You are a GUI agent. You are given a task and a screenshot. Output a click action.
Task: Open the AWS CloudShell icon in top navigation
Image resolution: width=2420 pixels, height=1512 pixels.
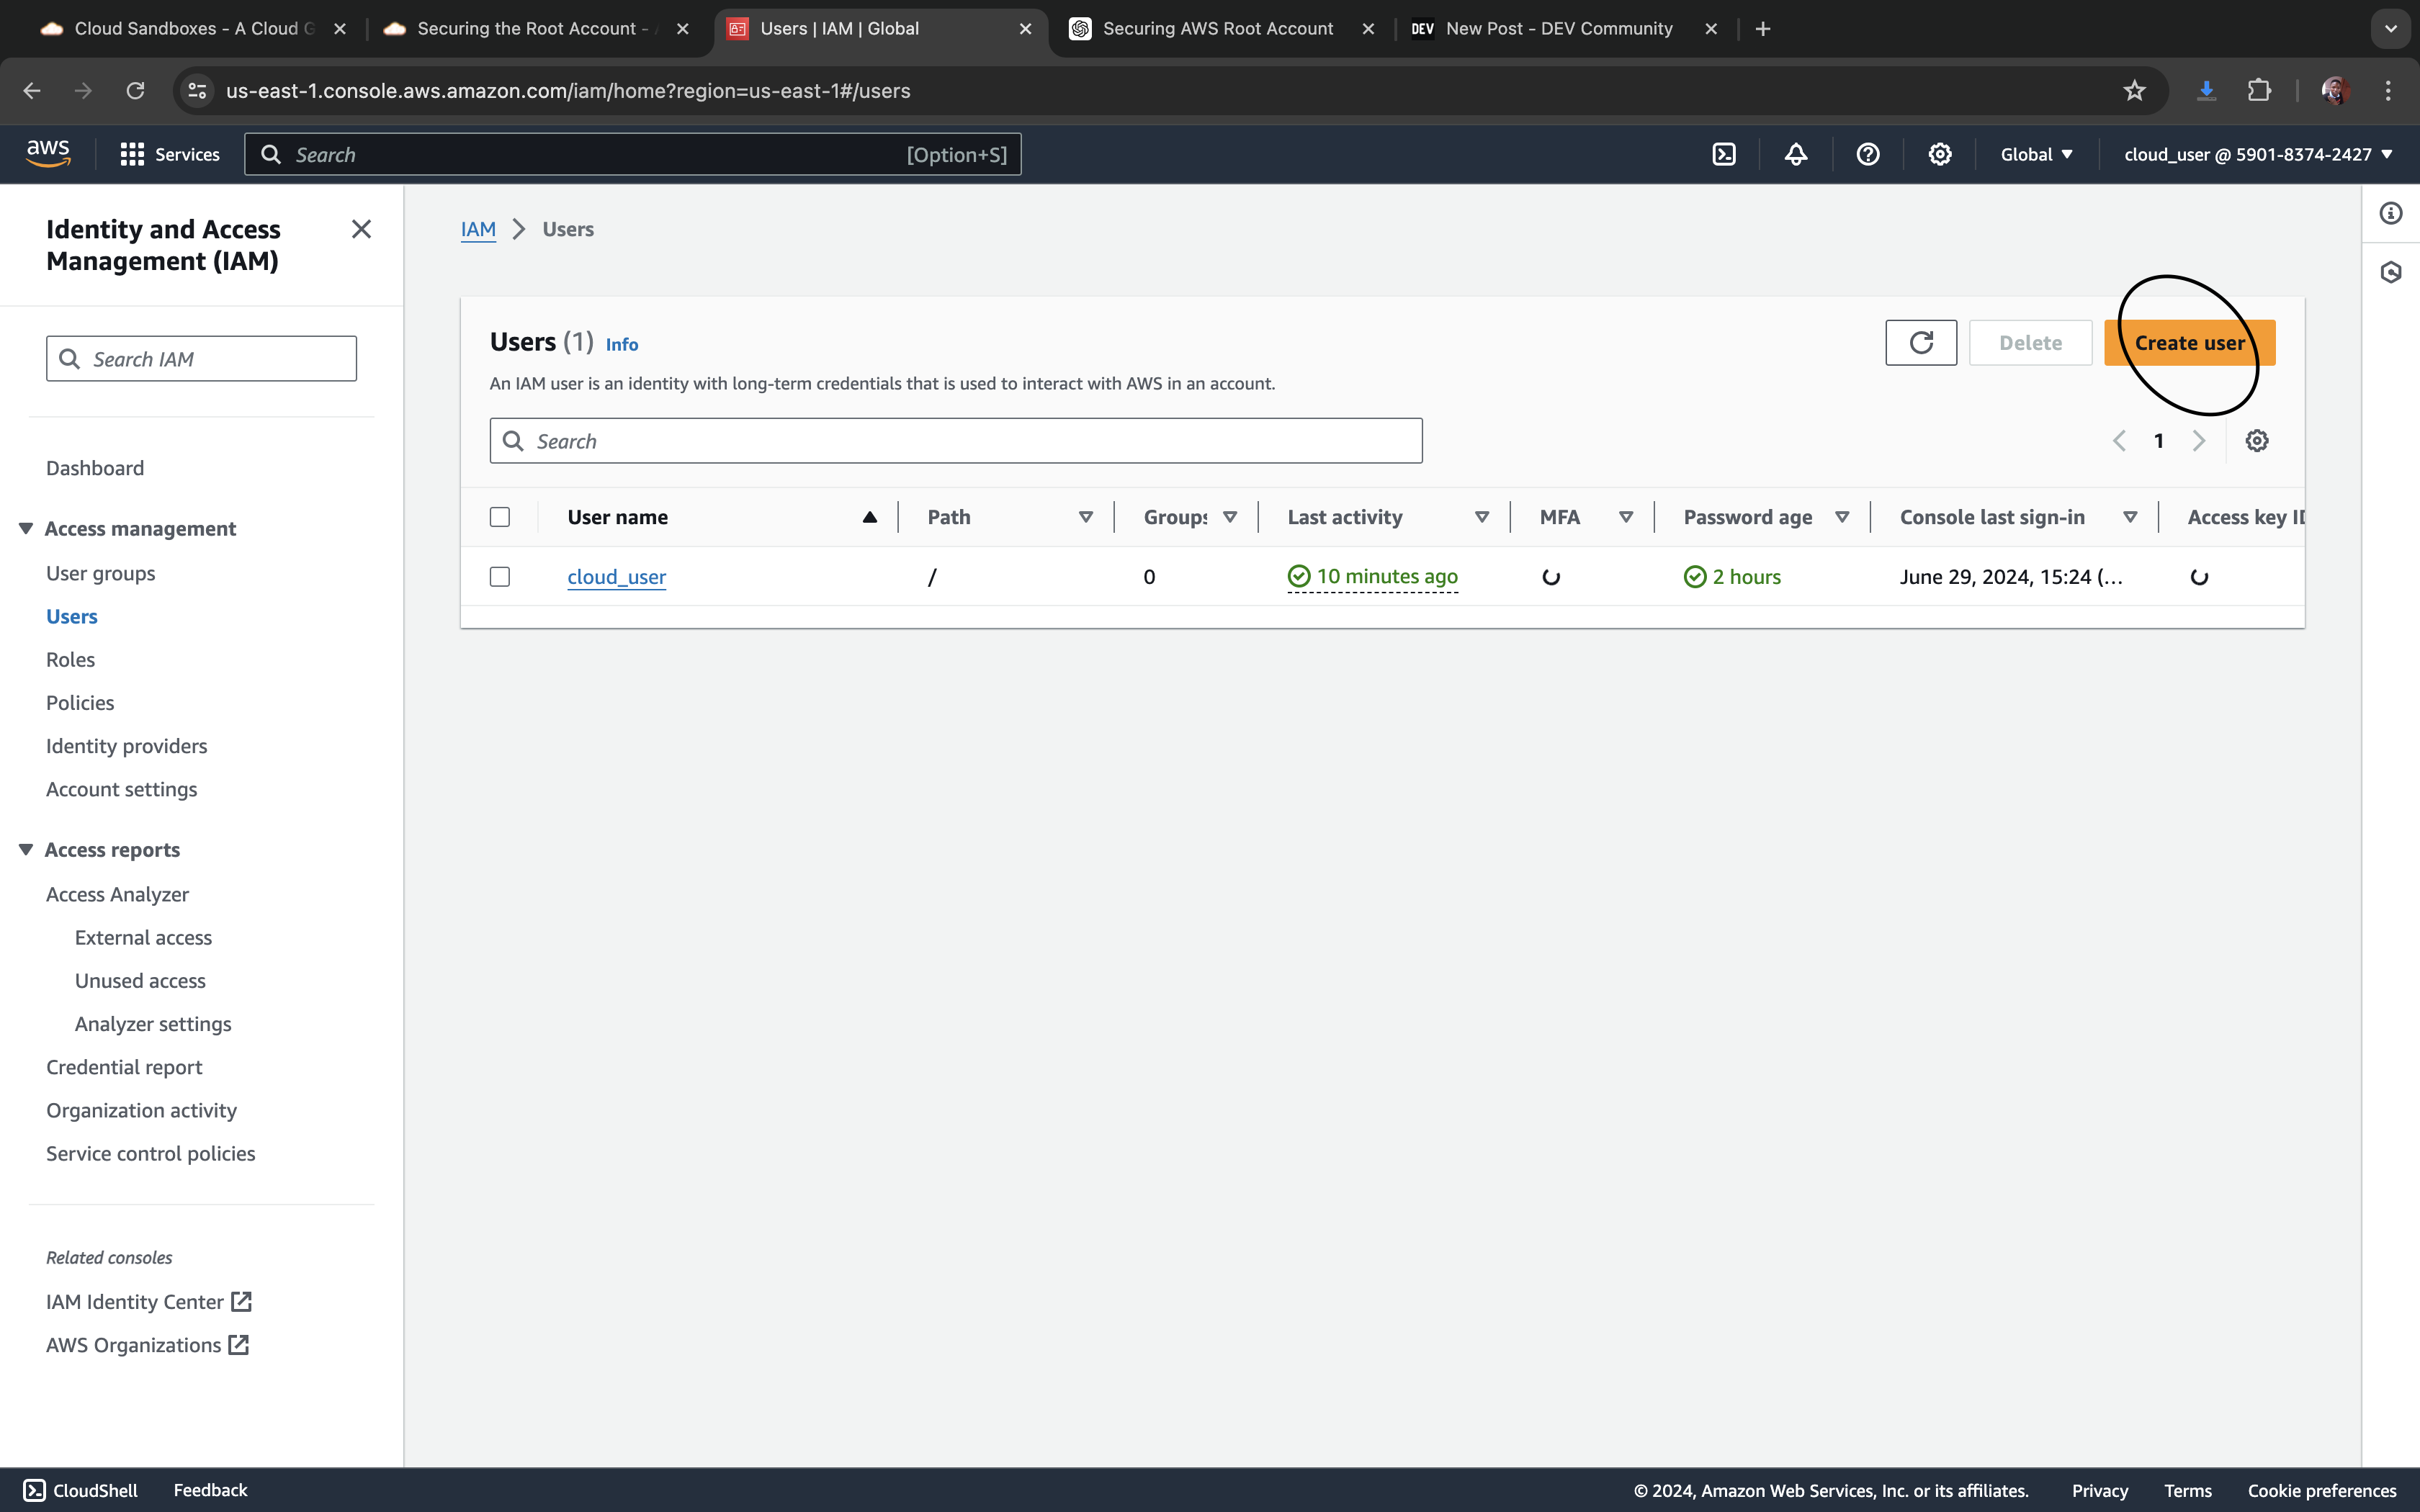click(1724, 154)
